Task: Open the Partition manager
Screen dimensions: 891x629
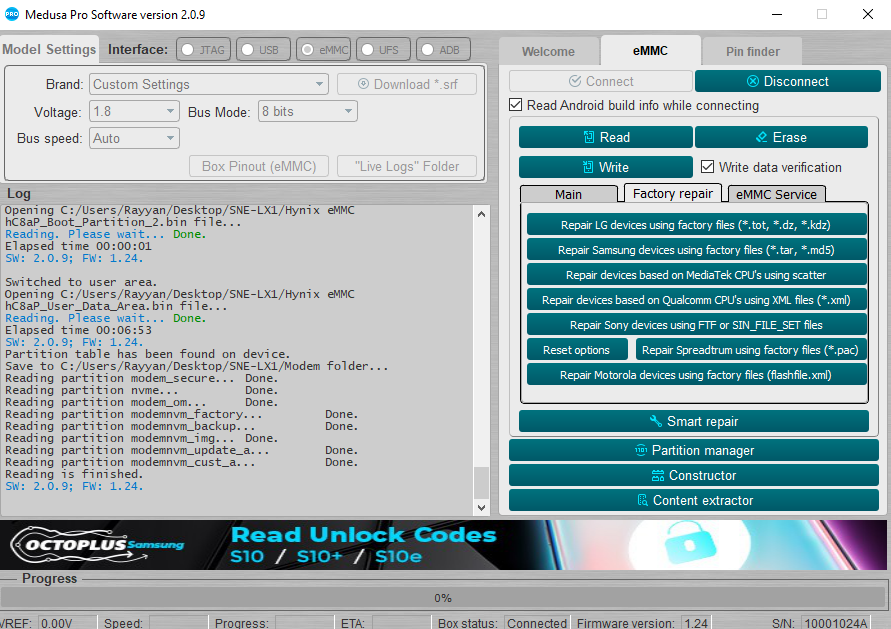Action: [694, 450]
